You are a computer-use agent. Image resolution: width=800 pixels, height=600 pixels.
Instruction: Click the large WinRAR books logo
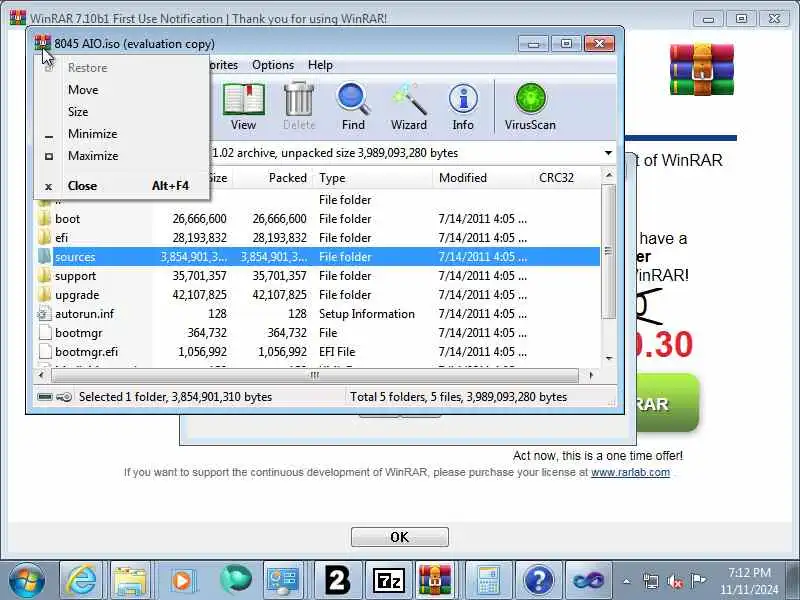(x=702, y=69)
